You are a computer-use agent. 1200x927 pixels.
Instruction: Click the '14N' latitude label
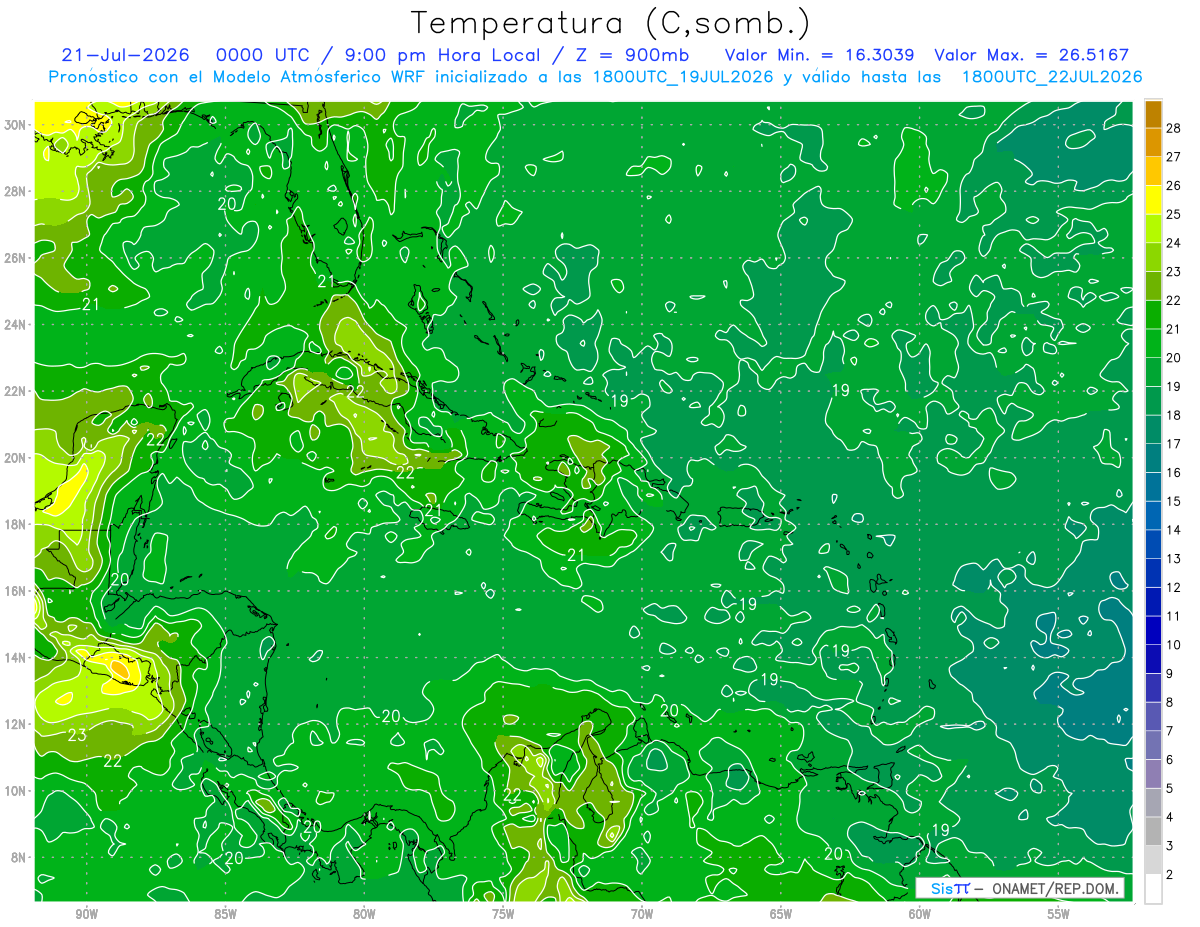(x=16, y=658)
